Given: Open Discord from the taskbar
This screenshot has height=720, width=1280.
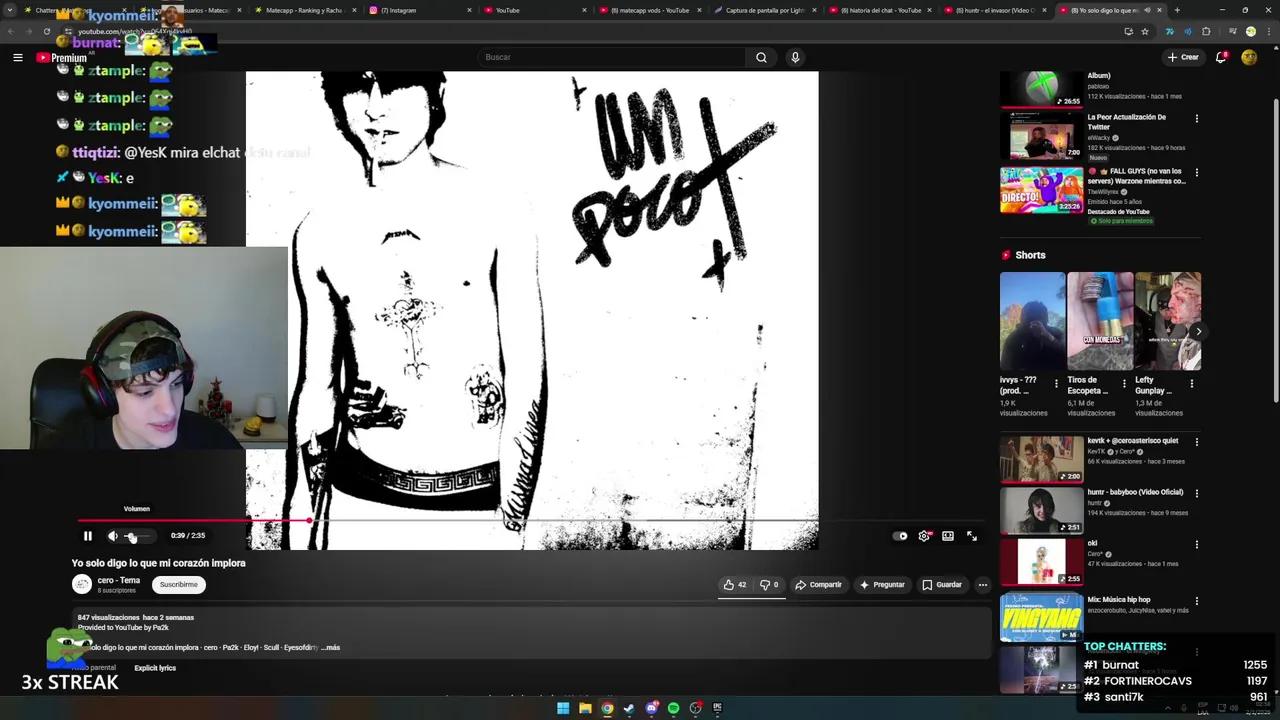Looking at the screenshot, I should point(652,708).
